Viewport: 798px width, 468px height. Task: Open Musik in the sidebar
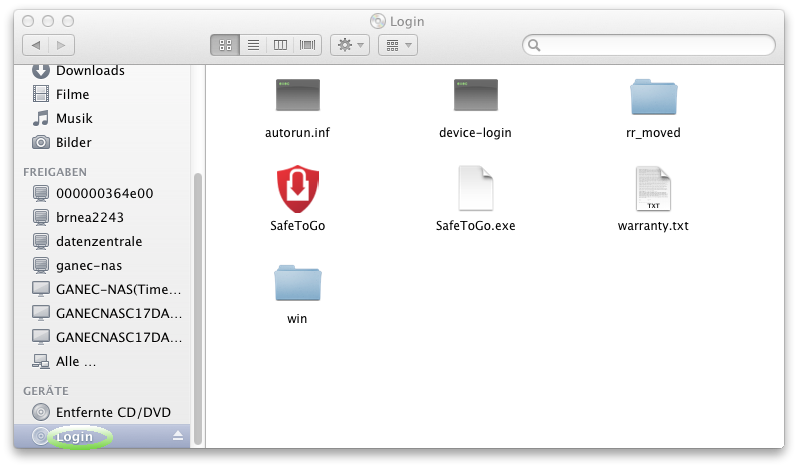102,119
